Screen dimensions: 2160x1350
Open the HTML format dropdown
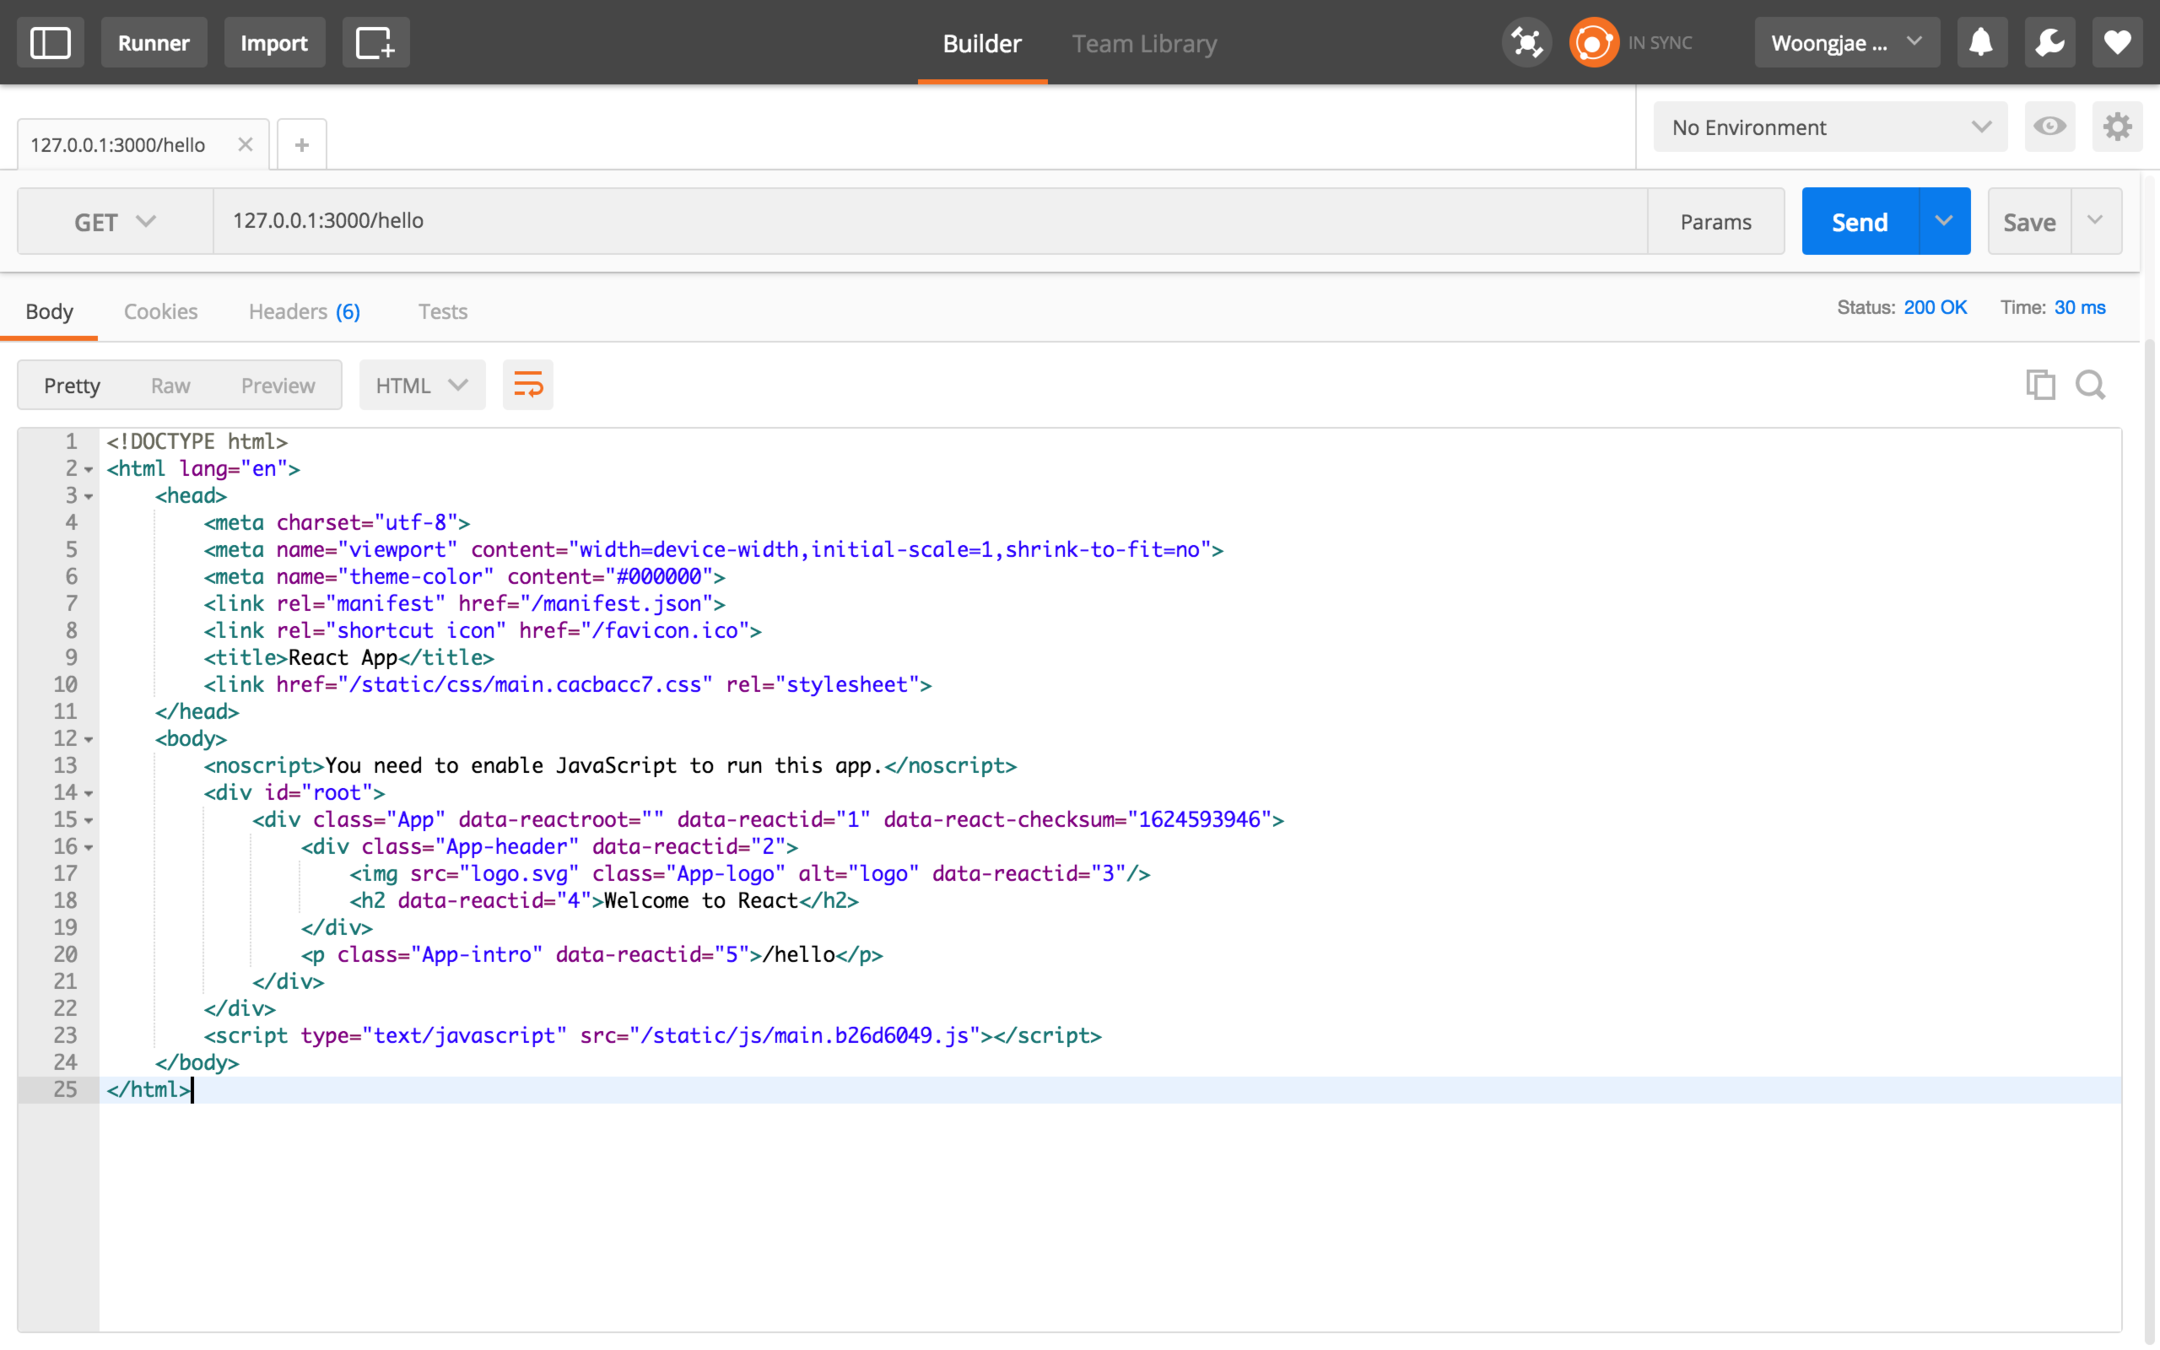(x=421, y=385)
